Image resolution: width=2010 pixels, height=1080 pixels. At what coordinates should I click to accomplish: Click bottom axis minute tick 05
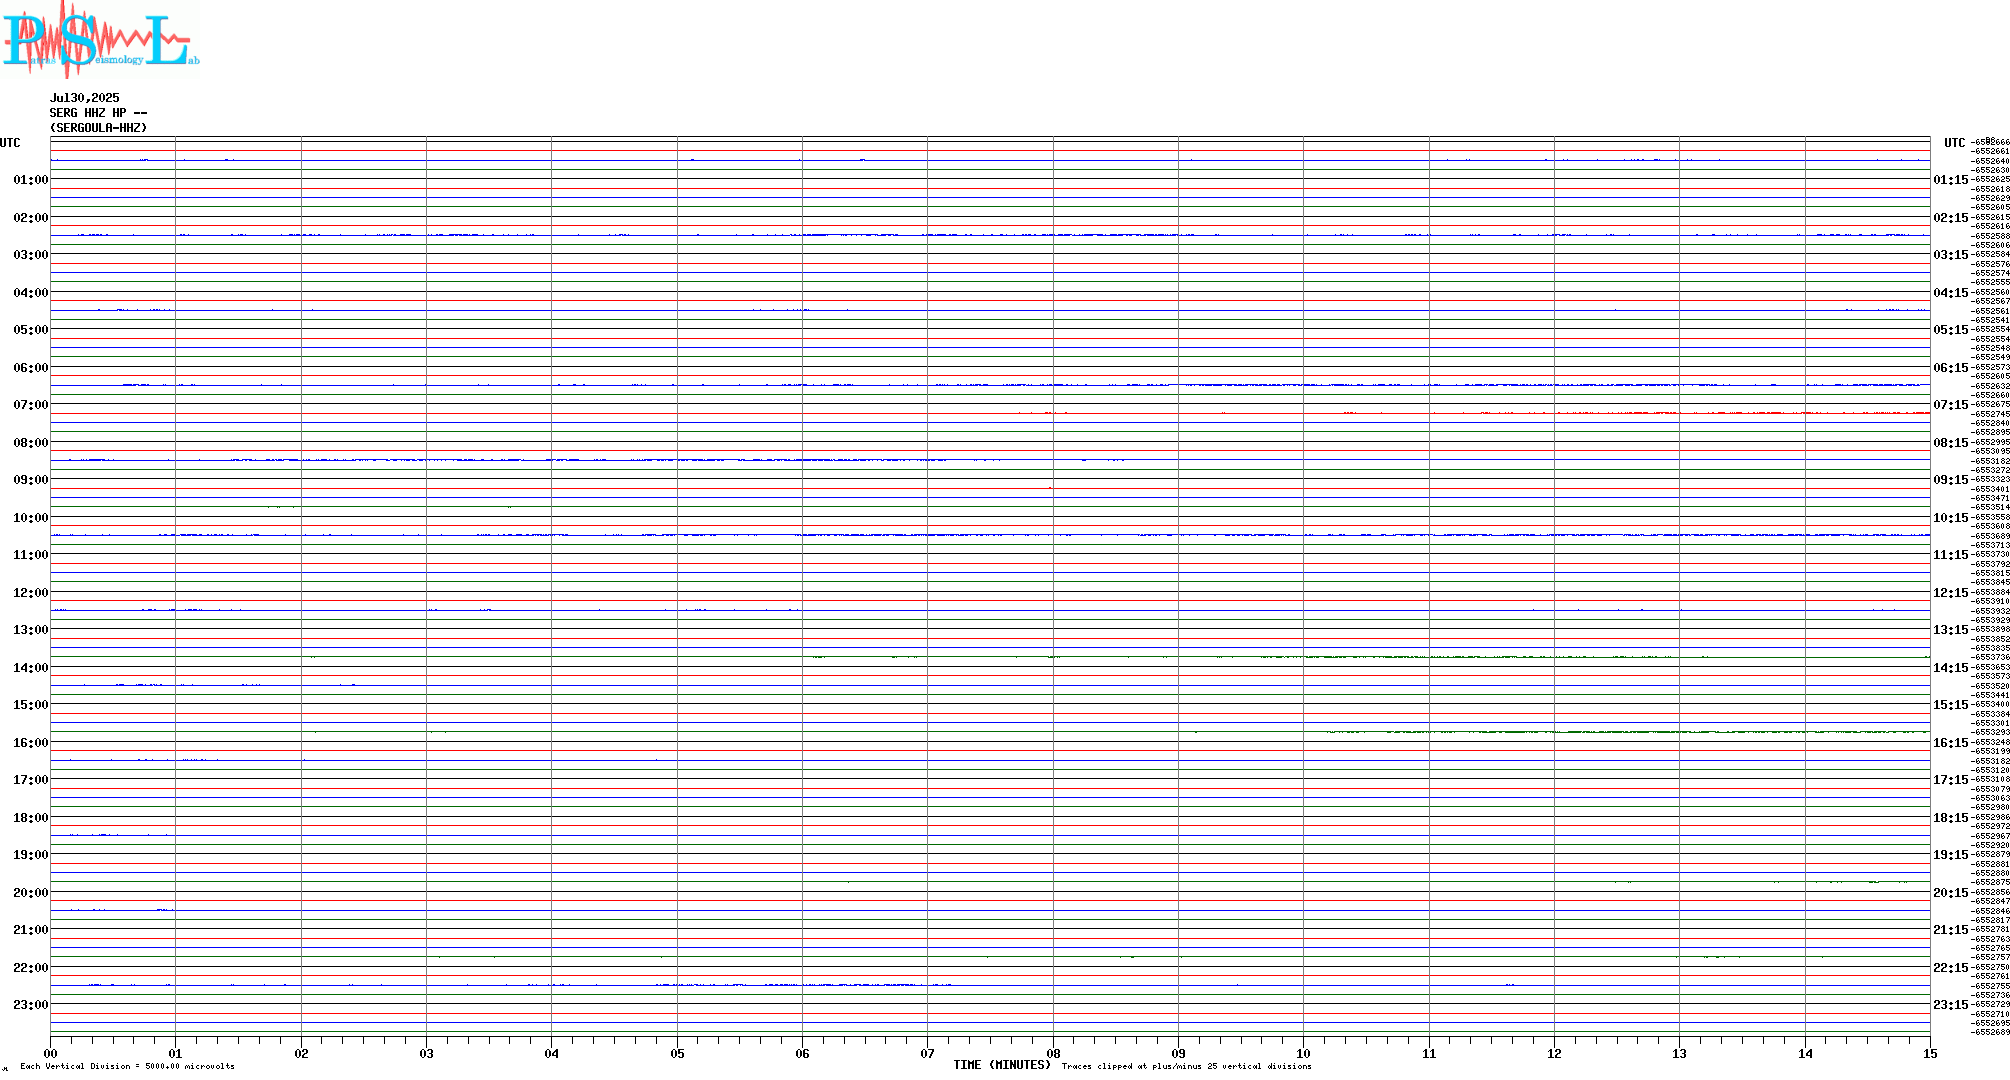click(x=677, y=1053)
